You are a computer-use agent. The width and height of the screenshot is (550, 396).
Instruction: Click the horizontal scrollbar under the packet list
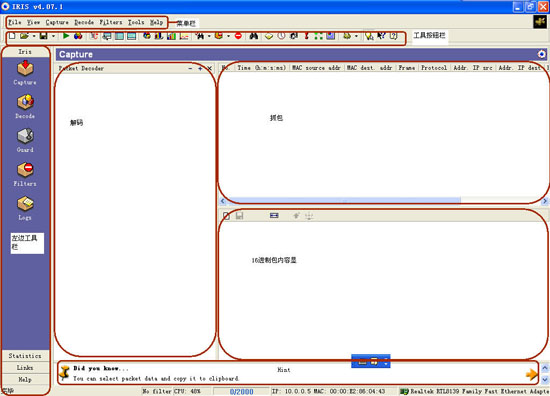(x=383, y=201)
